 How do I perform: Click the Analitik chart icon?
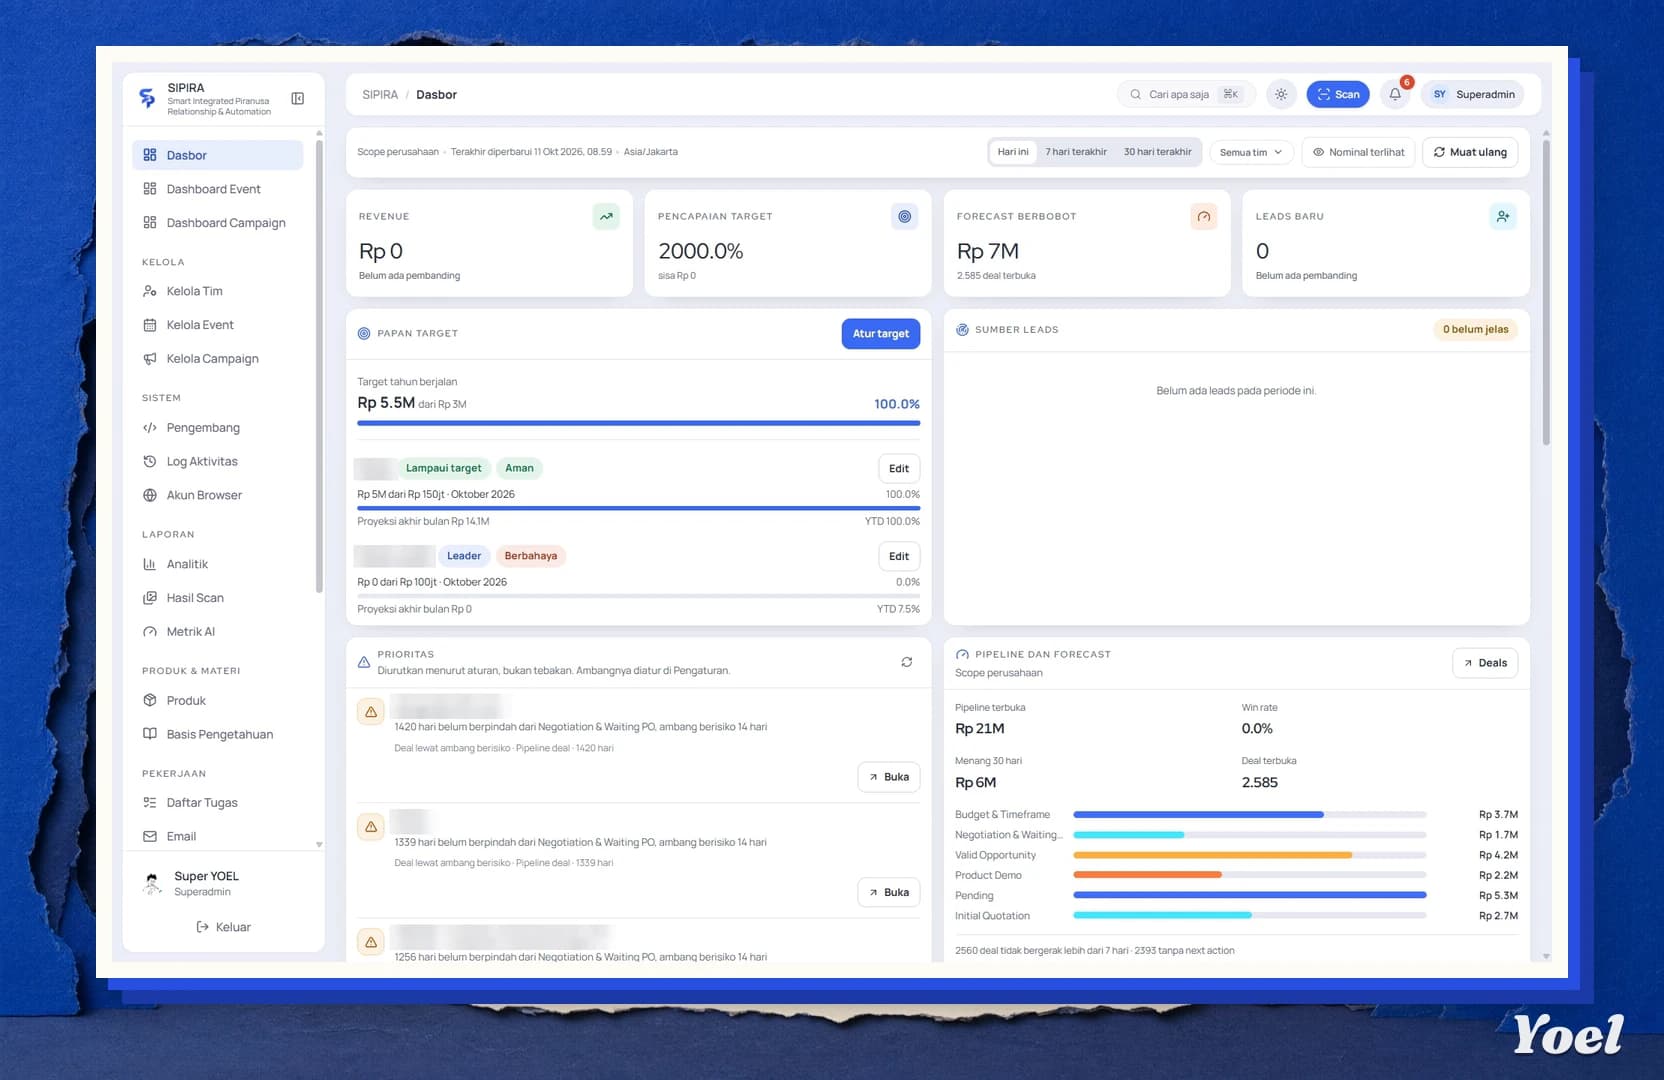point(150,564)
